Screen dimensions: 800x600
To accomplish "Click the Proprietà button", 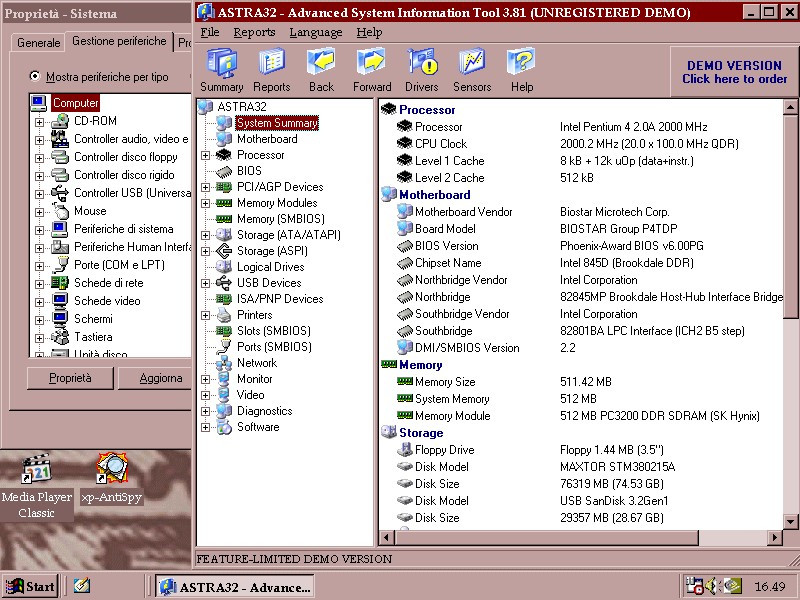I will pyautogui.click(x=70, y=378).
